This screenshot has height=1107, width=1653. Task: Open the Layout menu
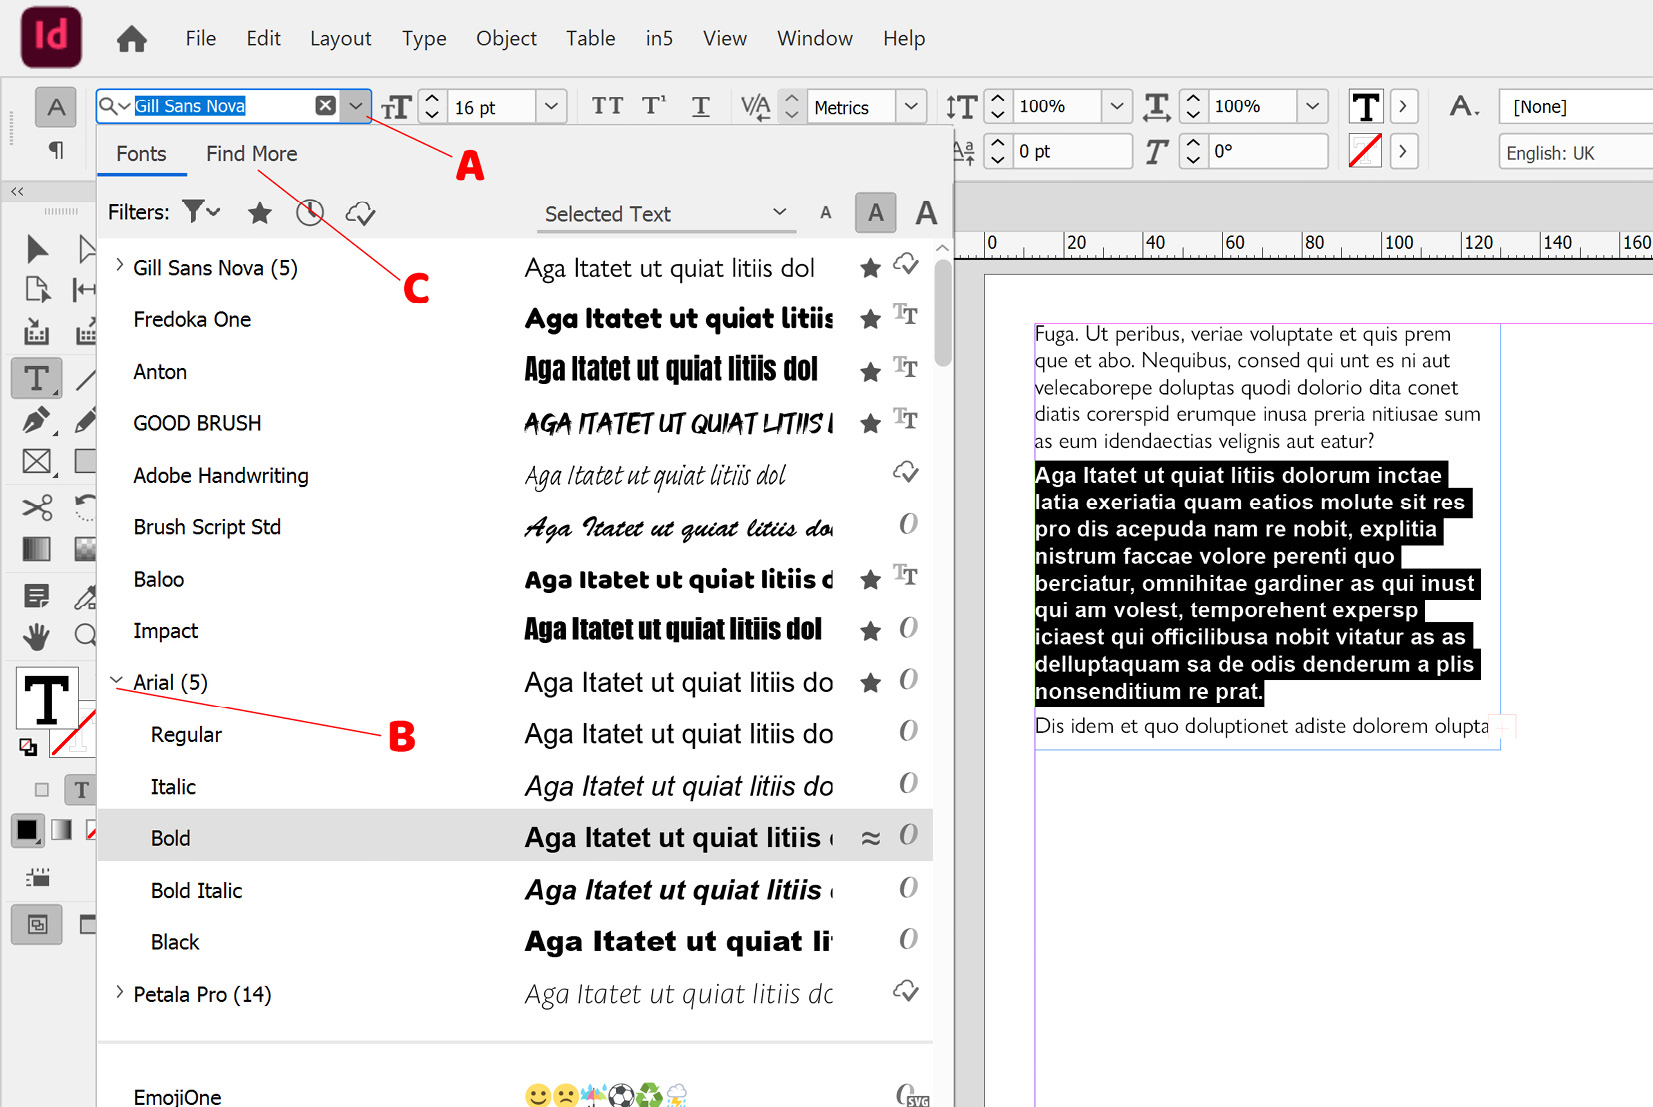[340, 38]
